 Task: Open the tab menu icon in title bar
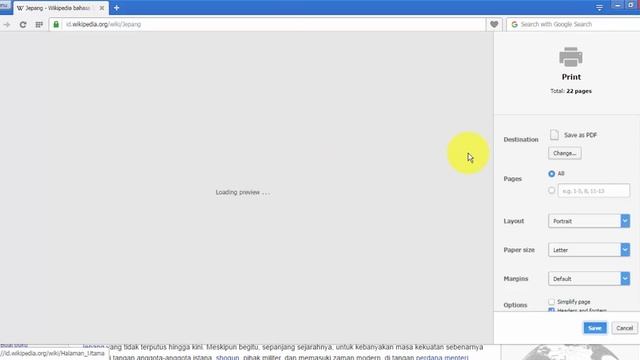pyautogui.click(x=599, y=7)
